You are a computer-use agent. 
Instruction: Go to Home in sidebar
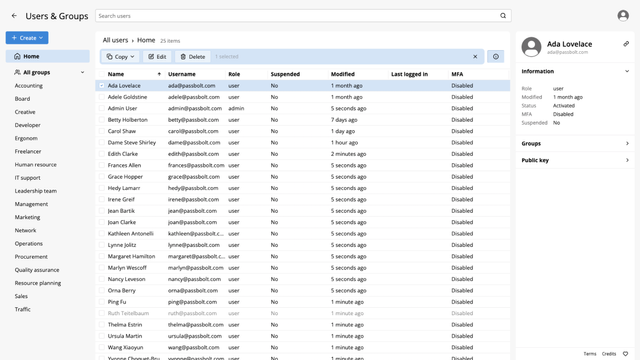point(48,56)
